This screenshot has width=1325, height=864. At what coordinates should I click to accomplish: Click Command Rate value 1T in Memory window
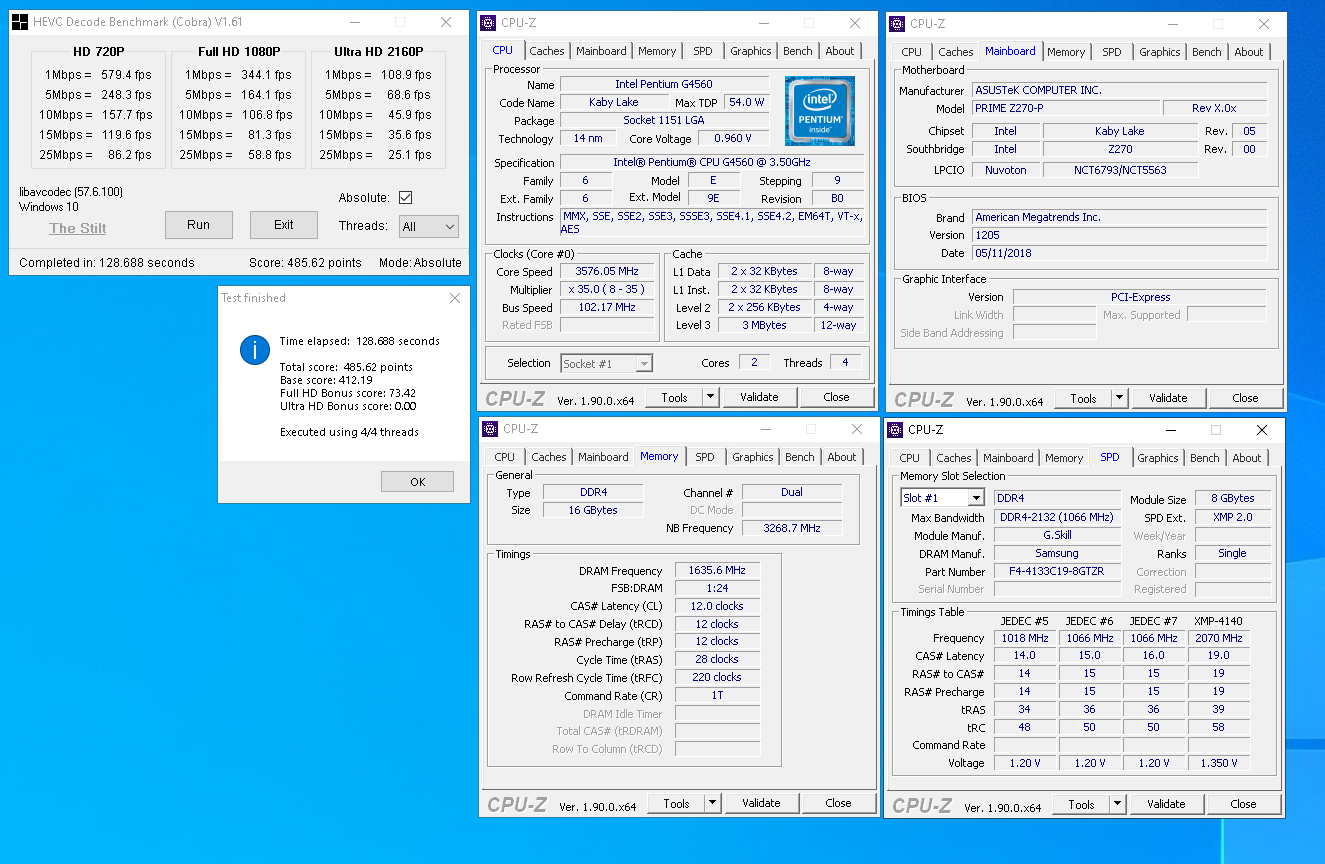(x=717, y=696)
